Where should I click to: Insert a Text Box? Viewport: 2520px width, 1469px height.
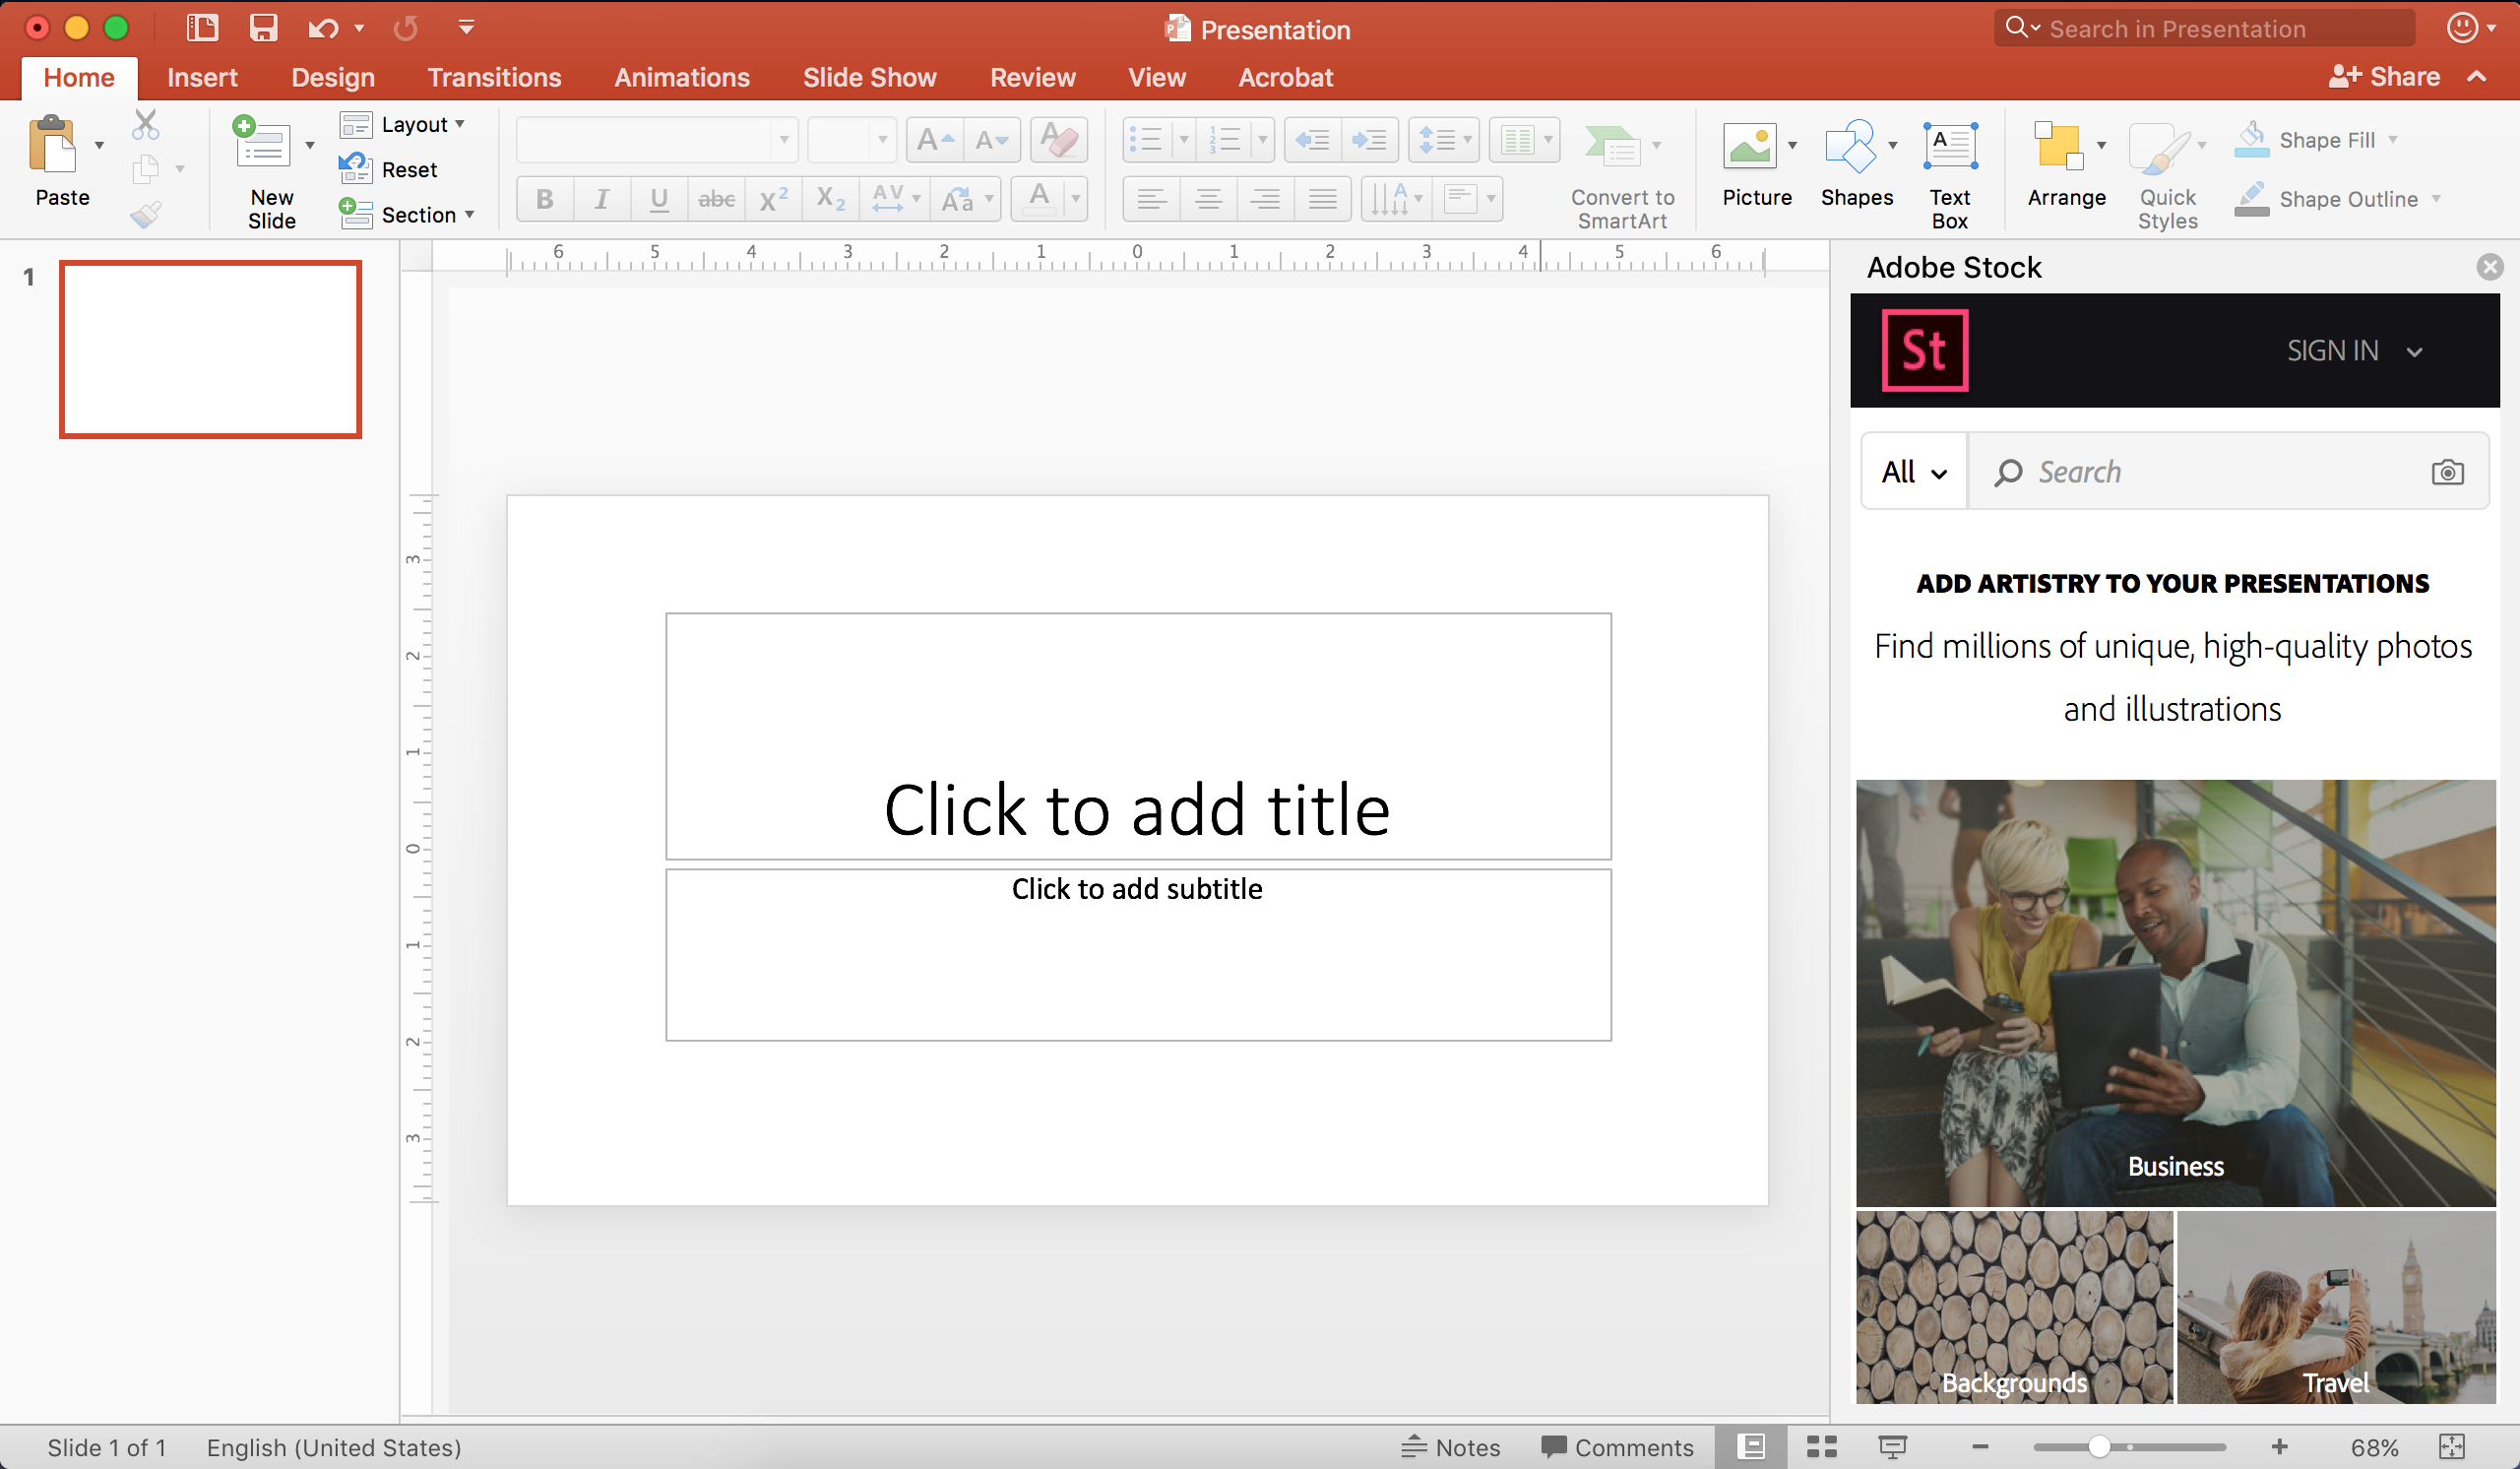point(1949,147)
